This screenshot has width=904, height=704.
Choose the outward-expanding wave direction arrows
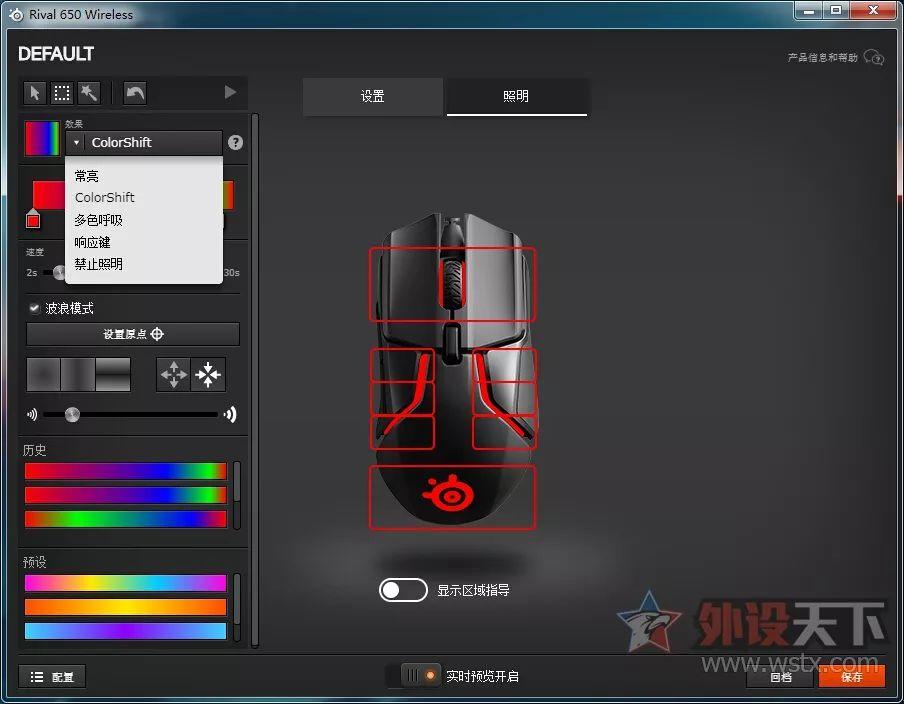tap(174, 375)
